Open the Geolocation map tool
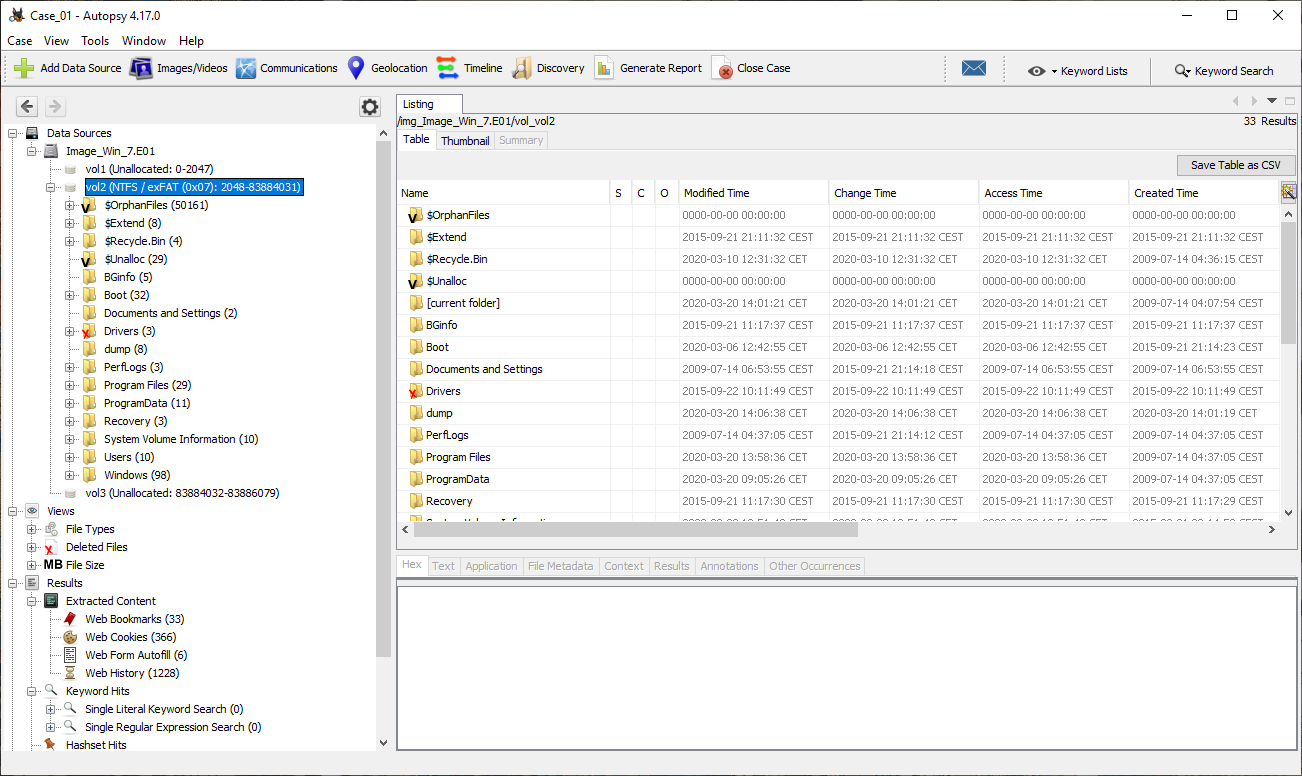This screenshot has width=1302, height=776. click(x=387, y=68)
